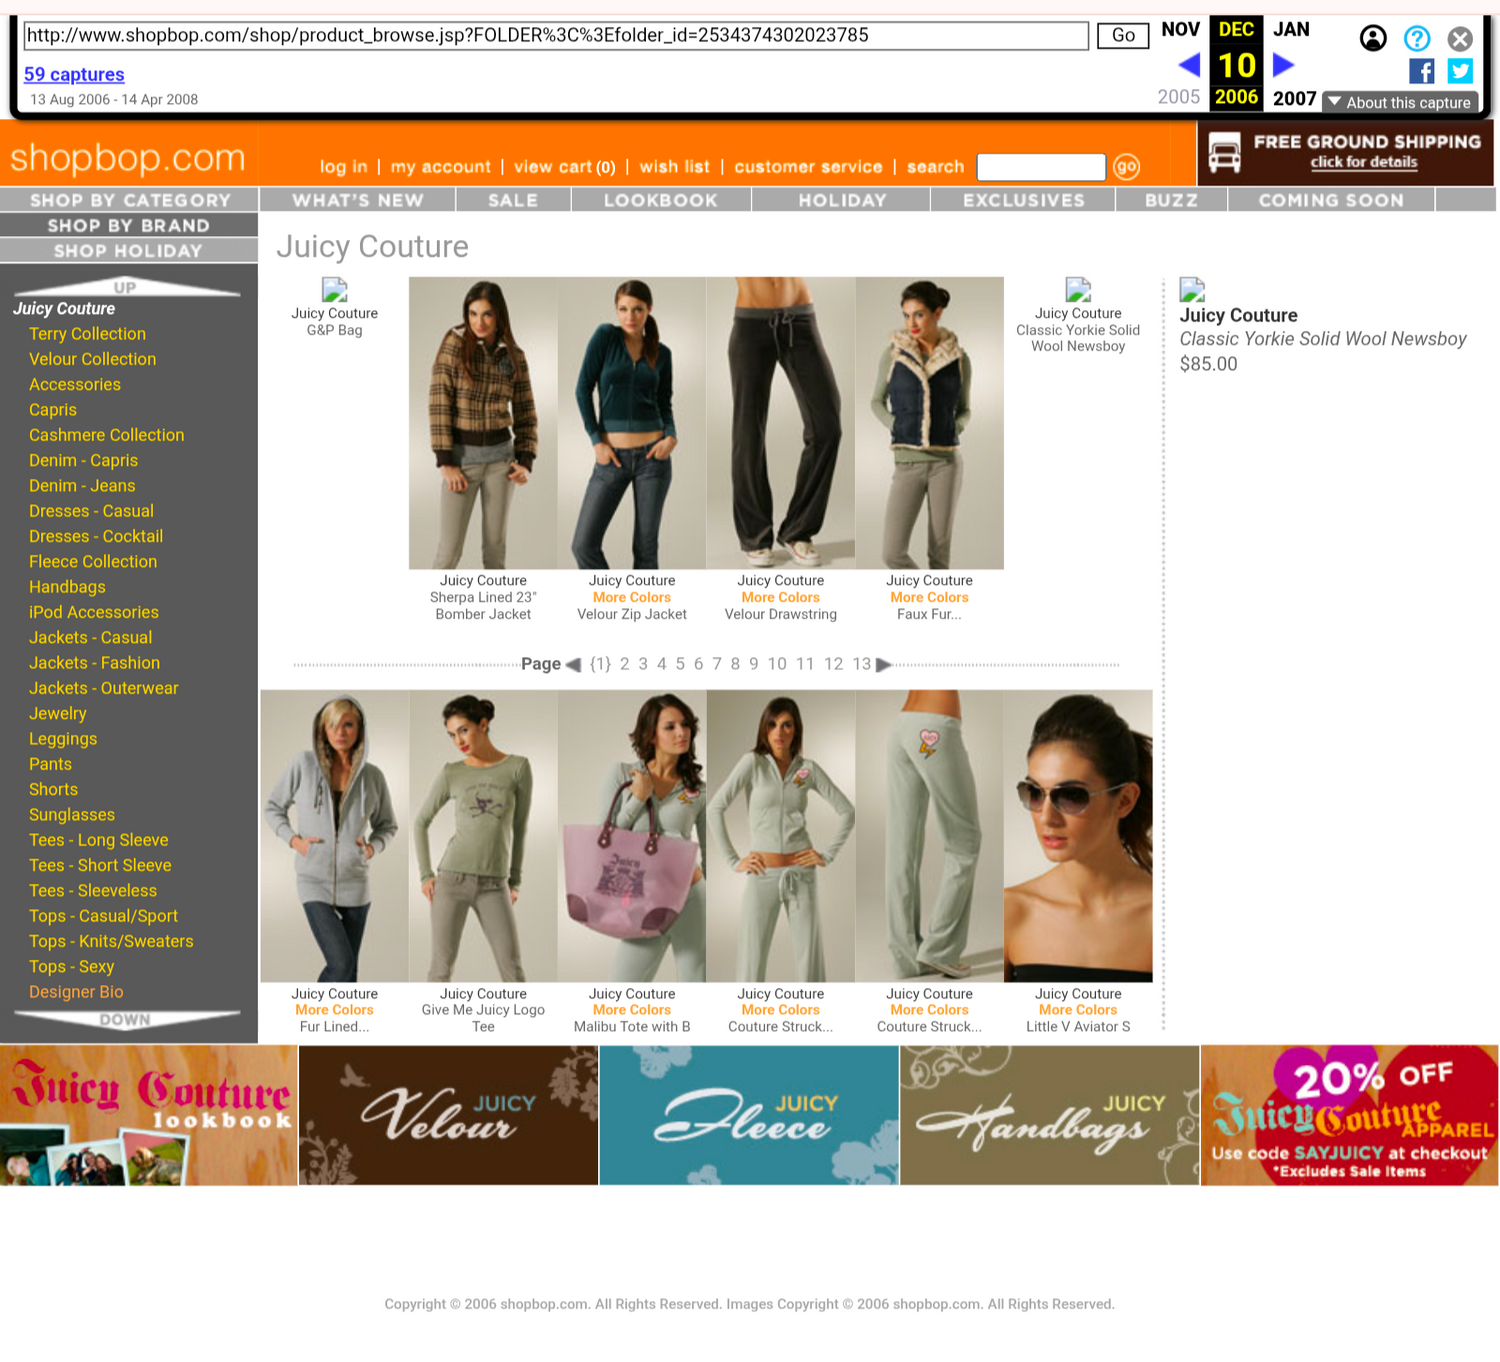Open 20% off Juicy Couture apparel banner
This screenshot has width=1500, height=1362.
pos(1350,1116)
